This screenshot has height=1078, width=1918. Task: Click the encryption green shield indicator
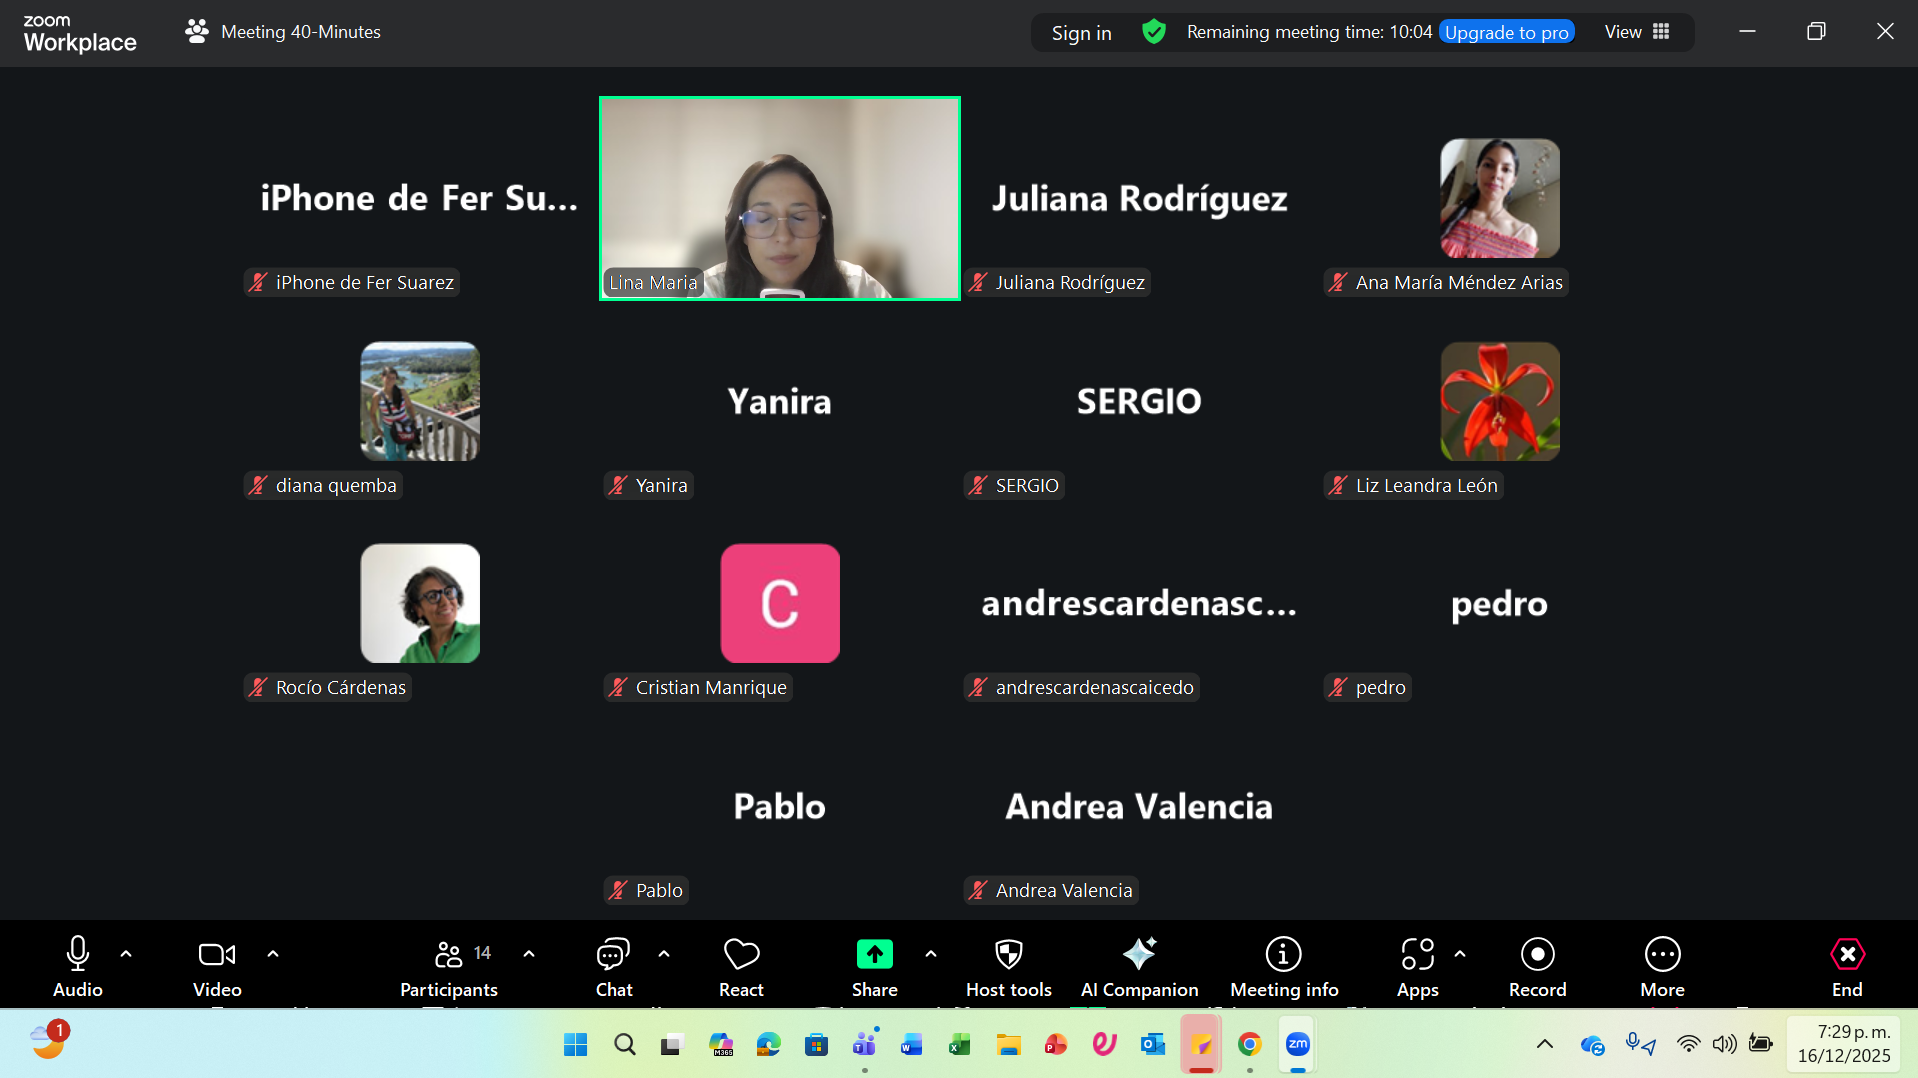point(1154,32)
